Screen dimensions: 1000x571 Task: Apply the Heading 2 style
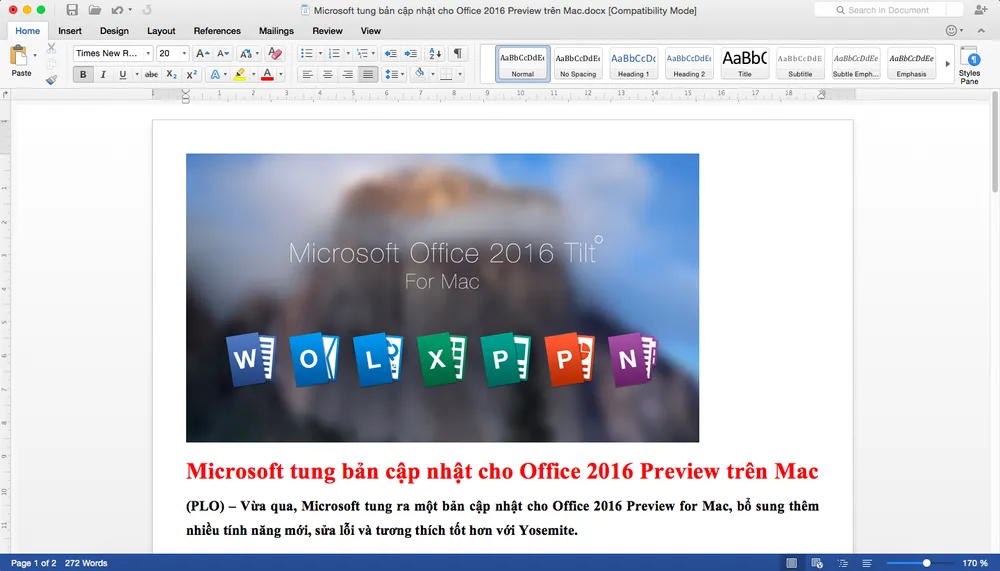[689, 63]
